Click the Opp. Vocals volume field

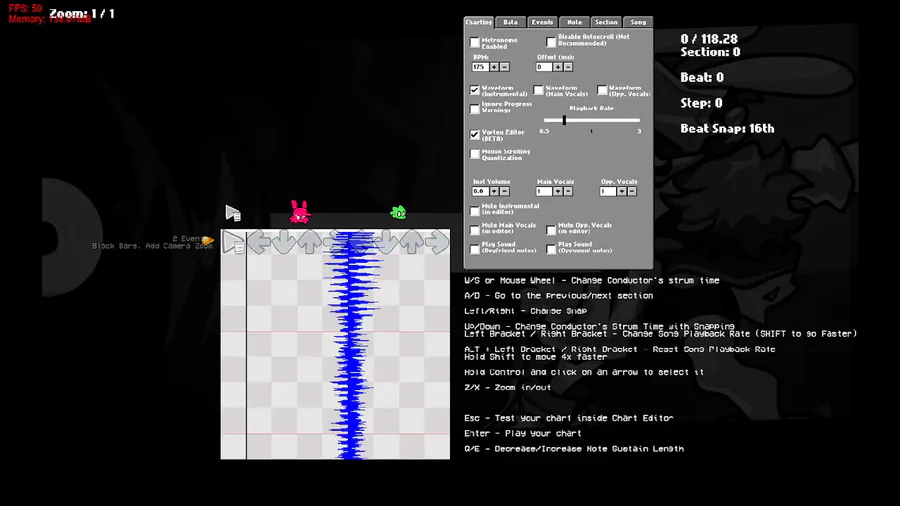pos(607,191)
